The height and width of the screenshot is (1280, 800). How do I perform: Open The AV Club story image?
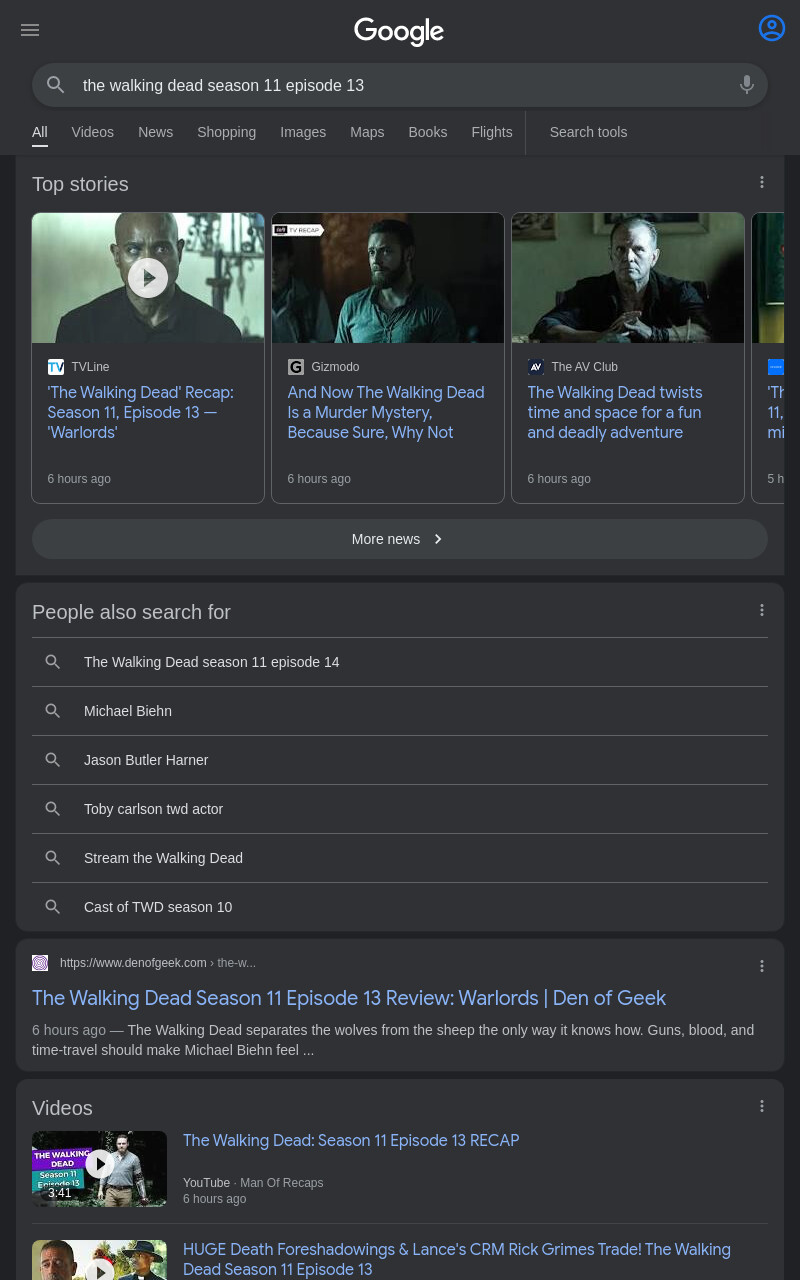pos(628,278)
